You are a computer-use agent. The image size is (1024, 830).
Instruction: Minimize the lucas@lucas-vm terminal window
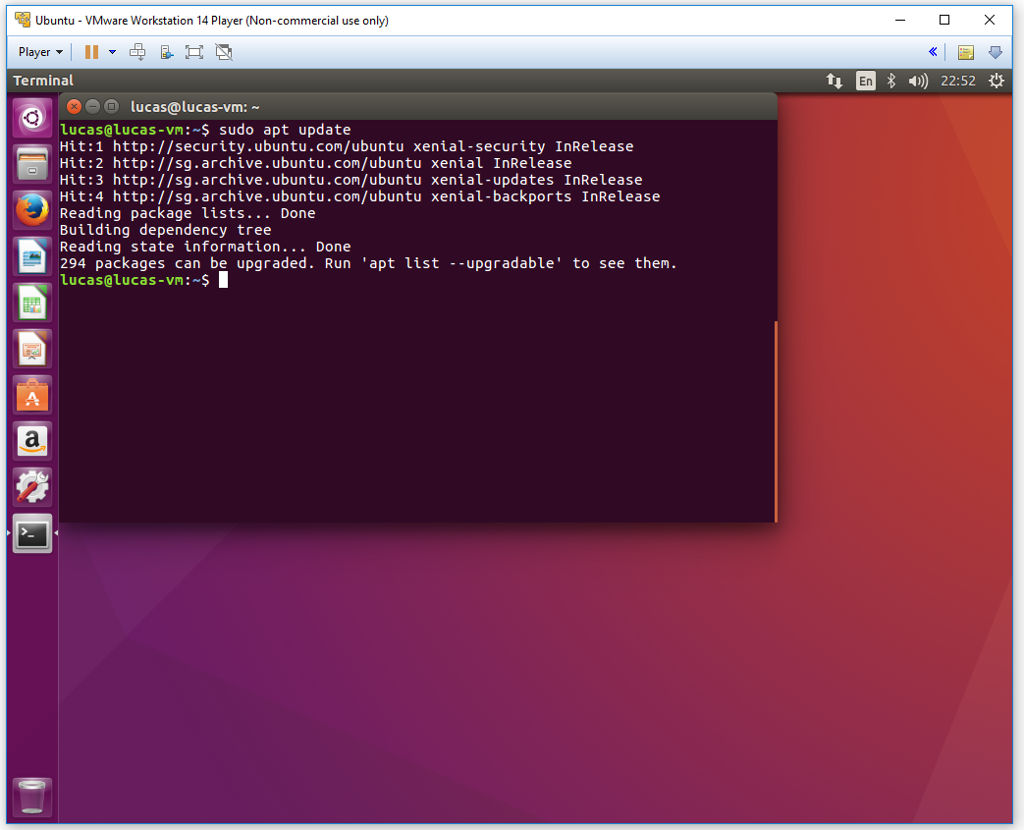tap(93, 106)
